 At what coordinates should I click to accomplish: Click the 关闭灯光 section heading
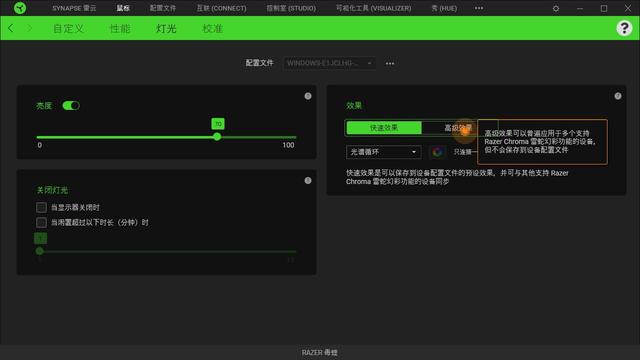click(52, 190)
